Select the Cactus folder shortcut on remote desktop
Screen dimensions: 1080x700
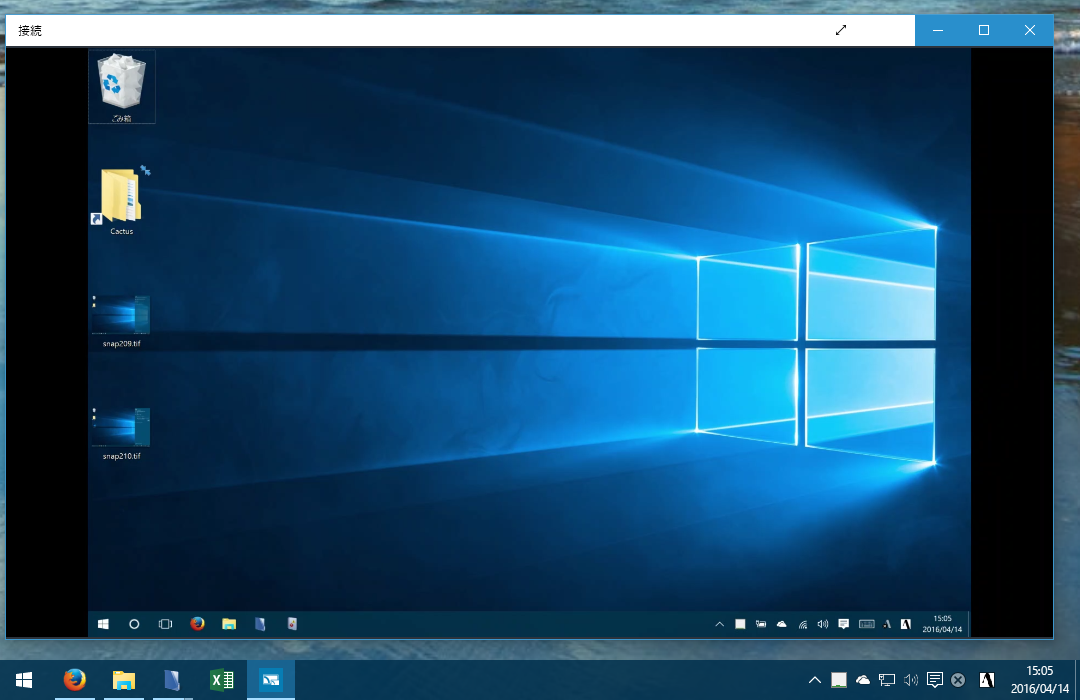click(x=121, y=200)
